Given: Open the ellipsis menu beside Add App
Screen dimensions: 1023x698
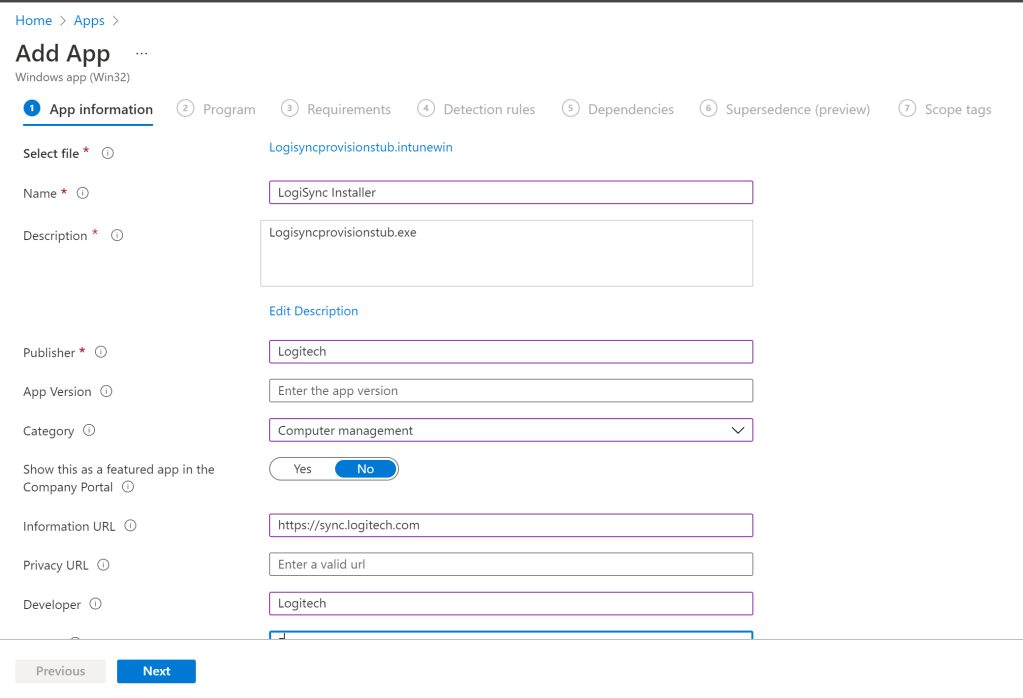Looking at the screenshot, I should pyautogui.click(x=141, y=53).
